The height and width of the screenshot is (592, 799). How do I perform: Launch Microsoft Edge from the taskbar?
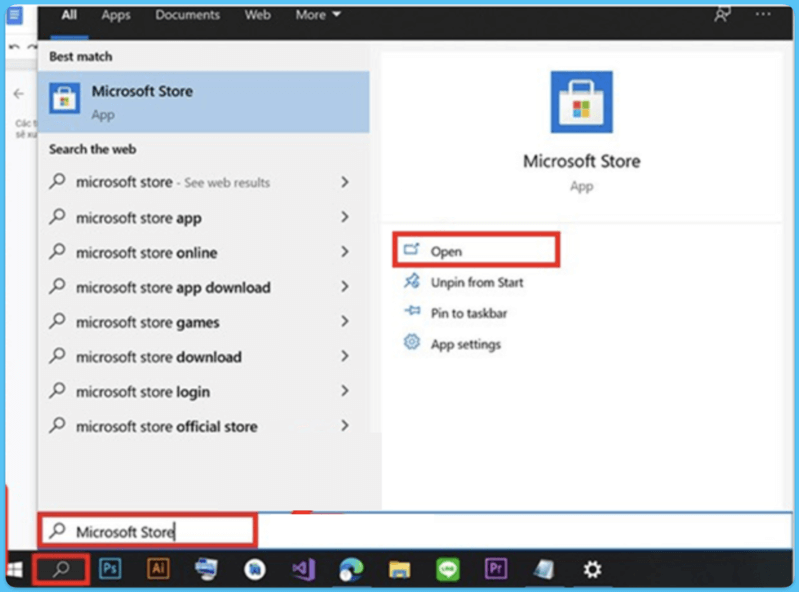pyautogui.click(x=351, y=569)
